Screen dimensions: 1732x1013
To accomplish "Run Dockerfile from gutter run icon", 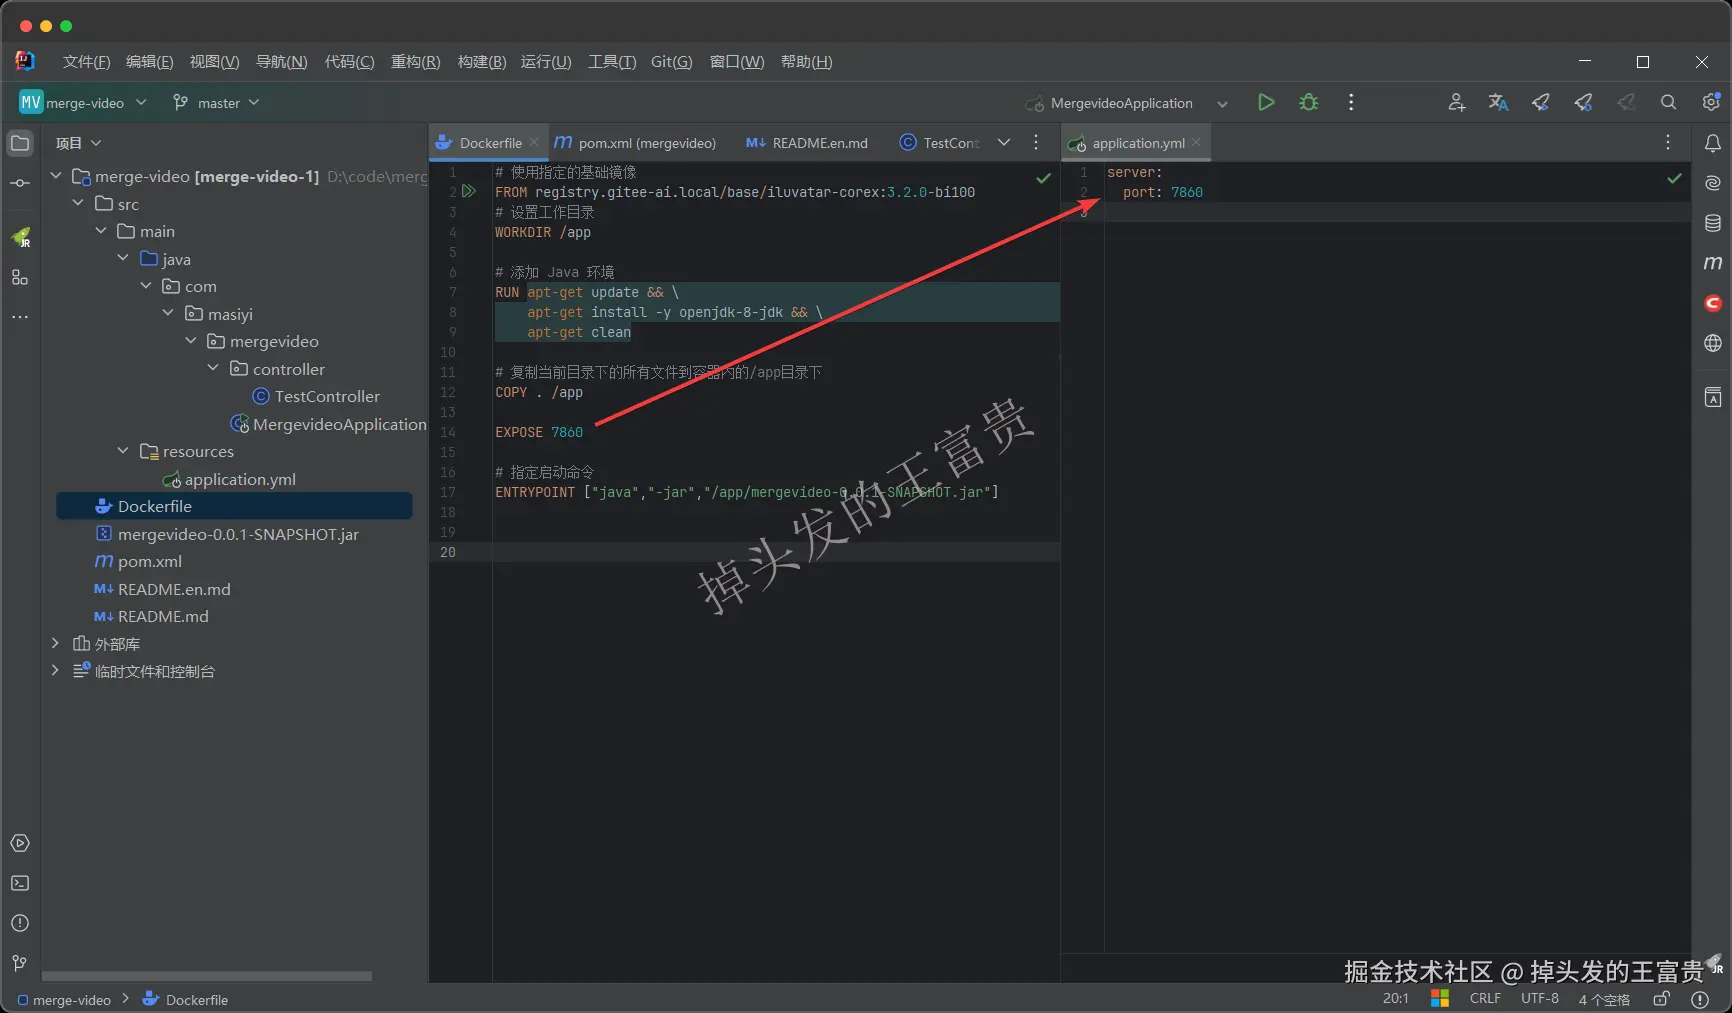I will (468, 191).
